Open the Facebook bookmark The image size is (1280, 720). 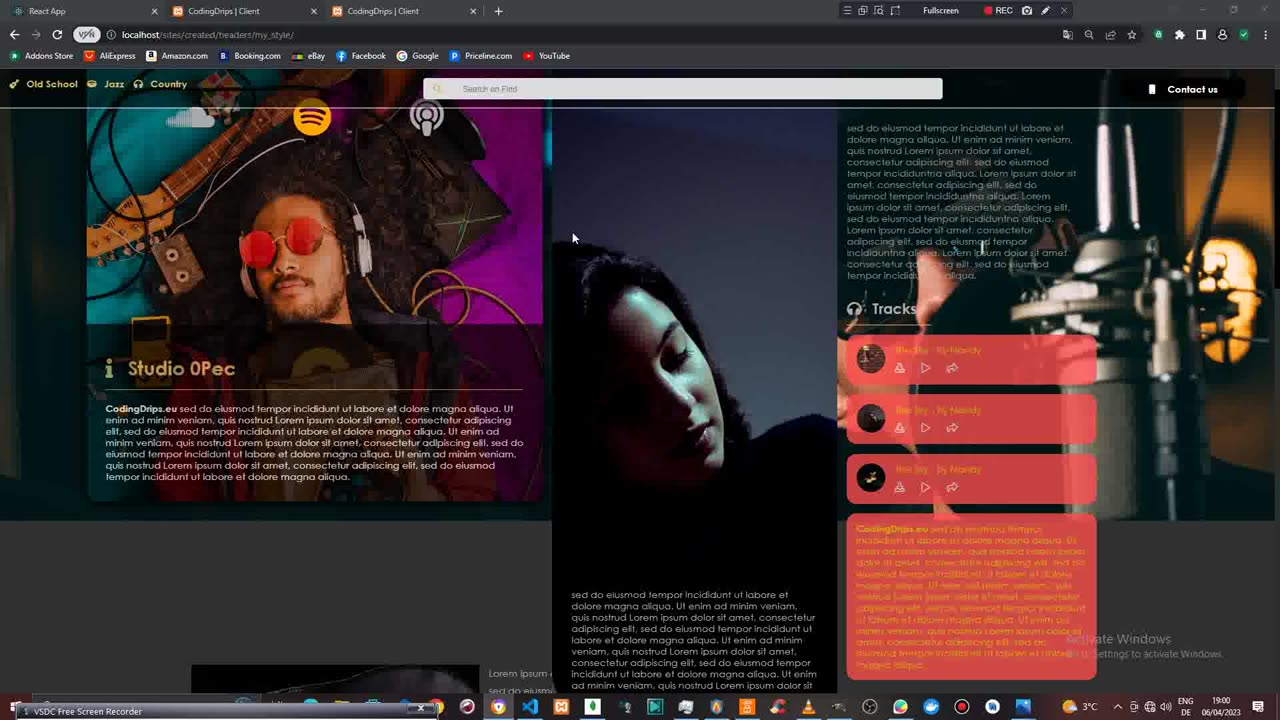pyautogui.click(x=361, y=56)
